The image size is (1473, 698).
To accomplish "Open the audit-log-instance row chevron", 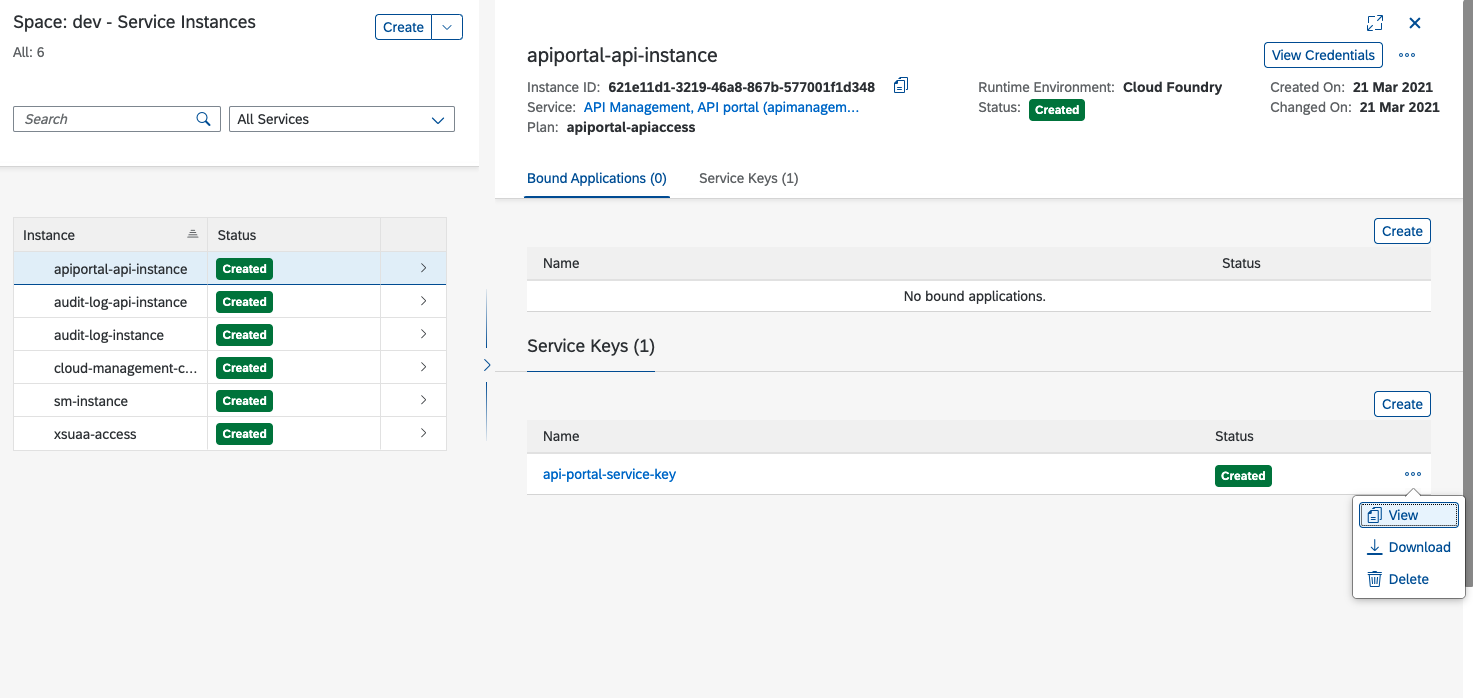I will pos(423,334).
